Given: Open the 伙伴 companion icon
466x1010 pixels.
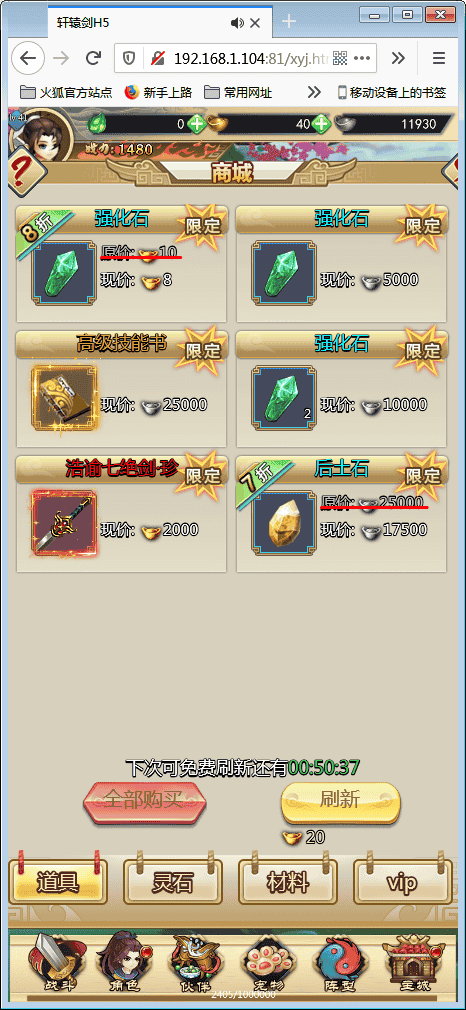Looking at the screenshot, I should pos(195,963).
